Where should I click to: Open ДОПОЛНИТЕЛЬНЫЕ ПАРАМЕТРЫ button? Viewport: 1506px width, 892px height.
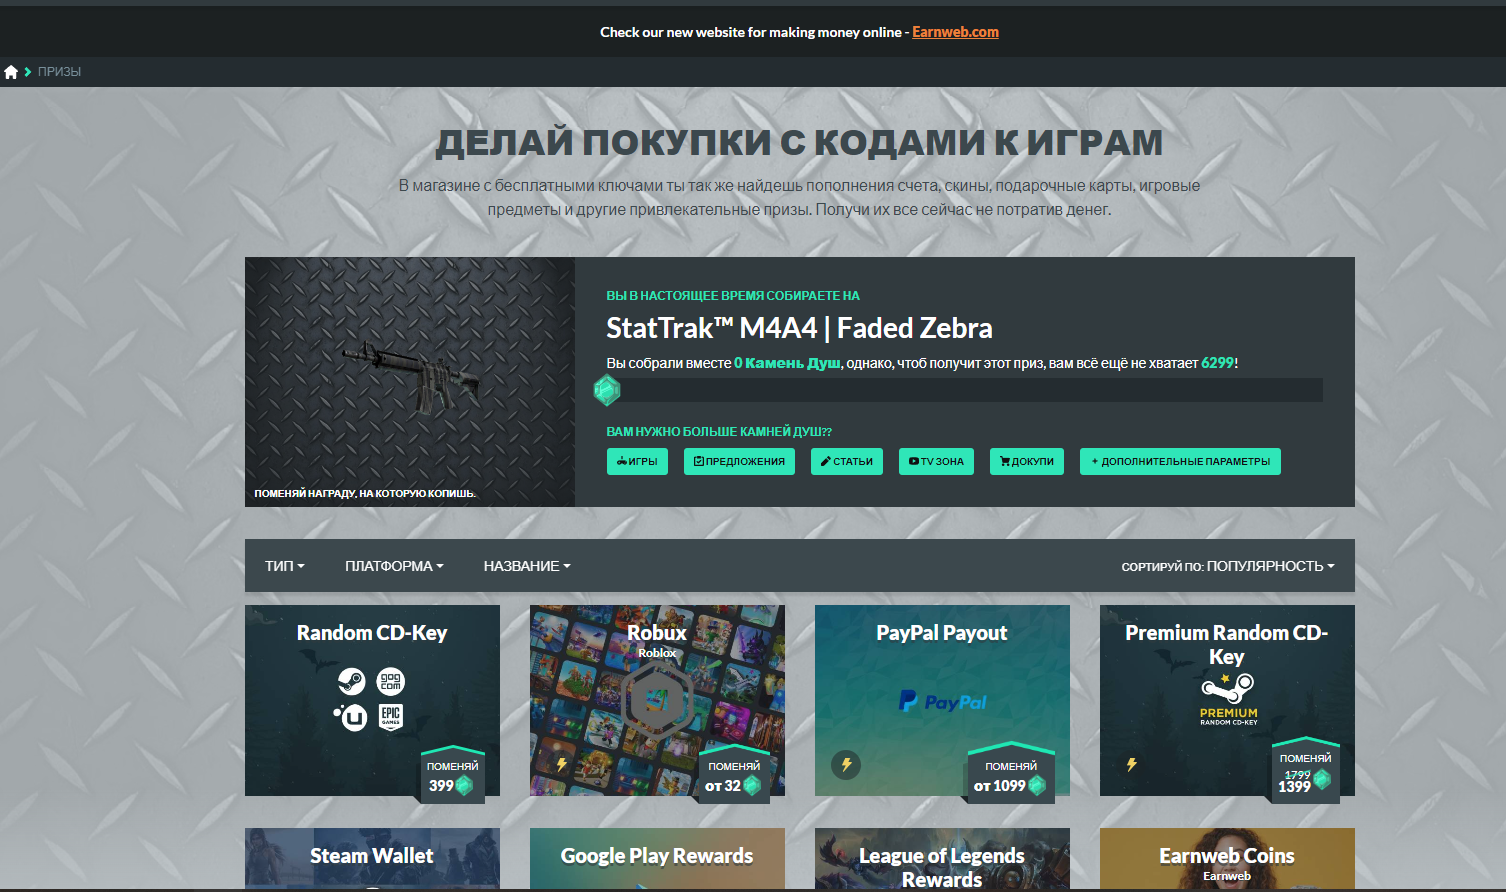point(1180,461)
